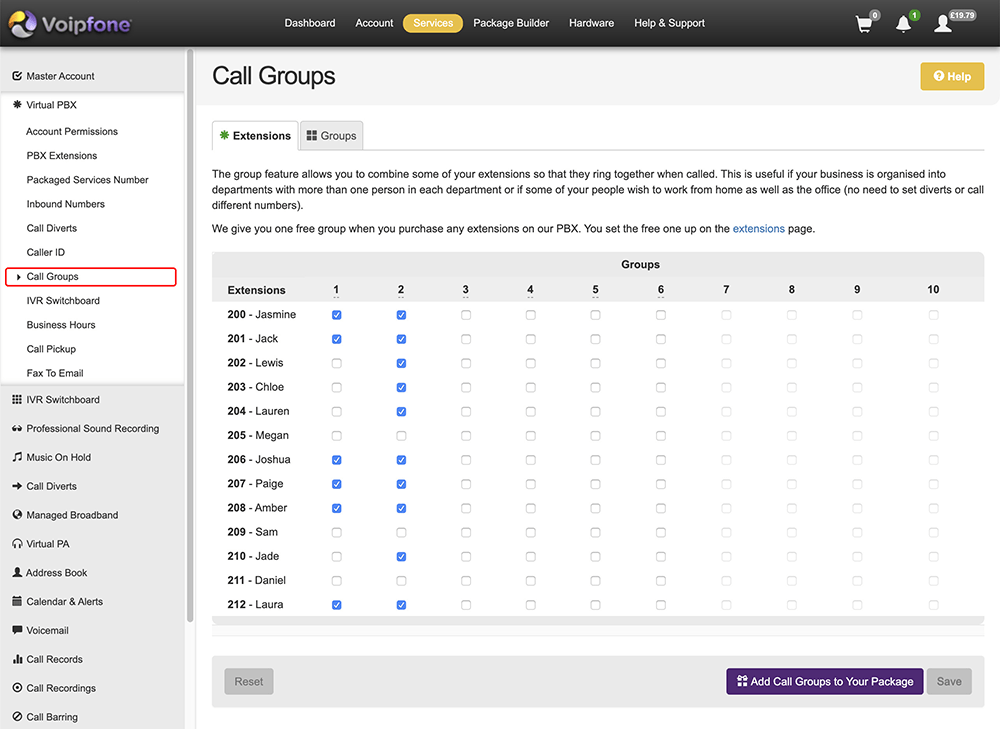Image resolution: width=1000 pixels, height=729 pixels.
Task: Click the Address Book person icon
Action: coord(17,573)
